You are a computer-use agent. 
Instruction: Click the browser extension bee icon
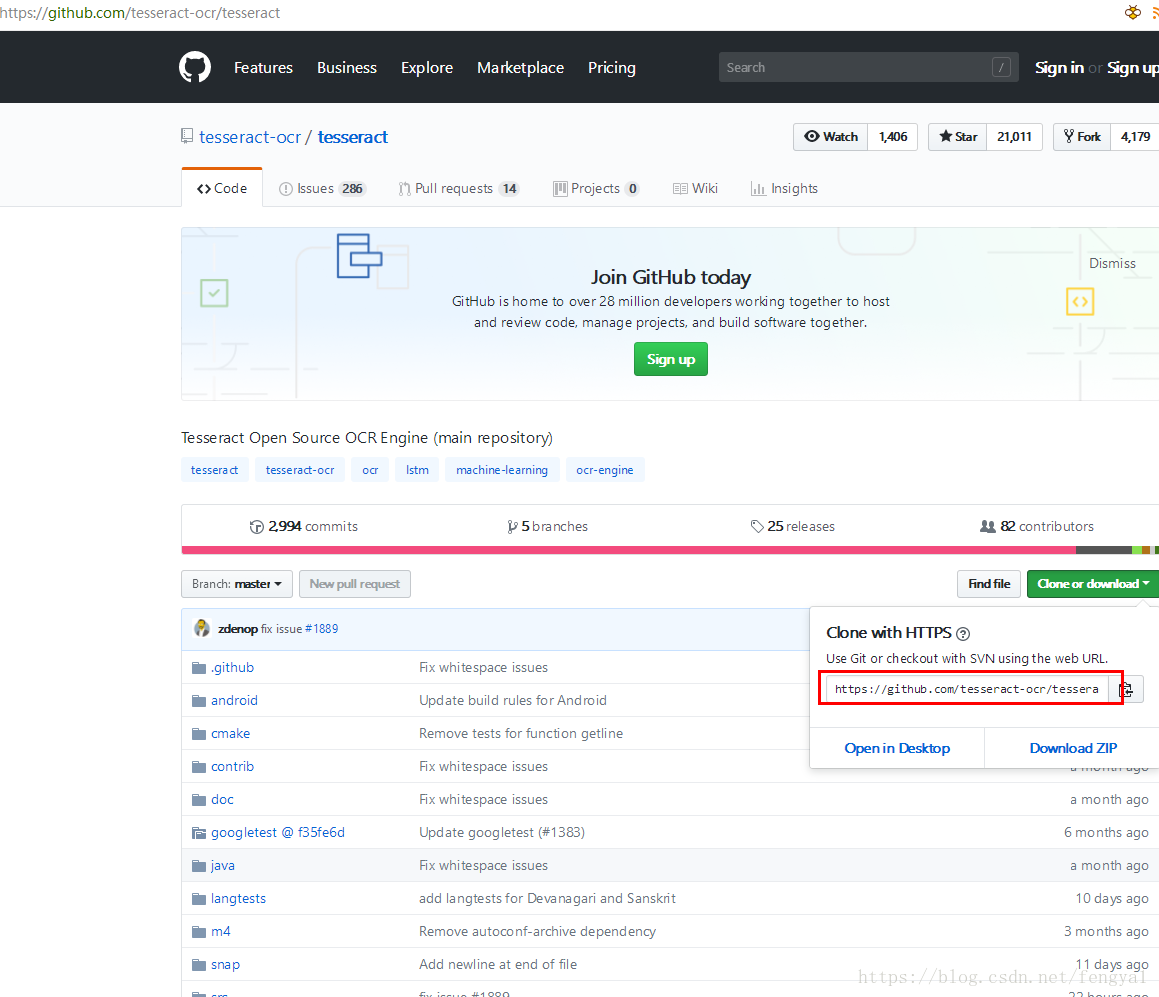click(1132, 12)
